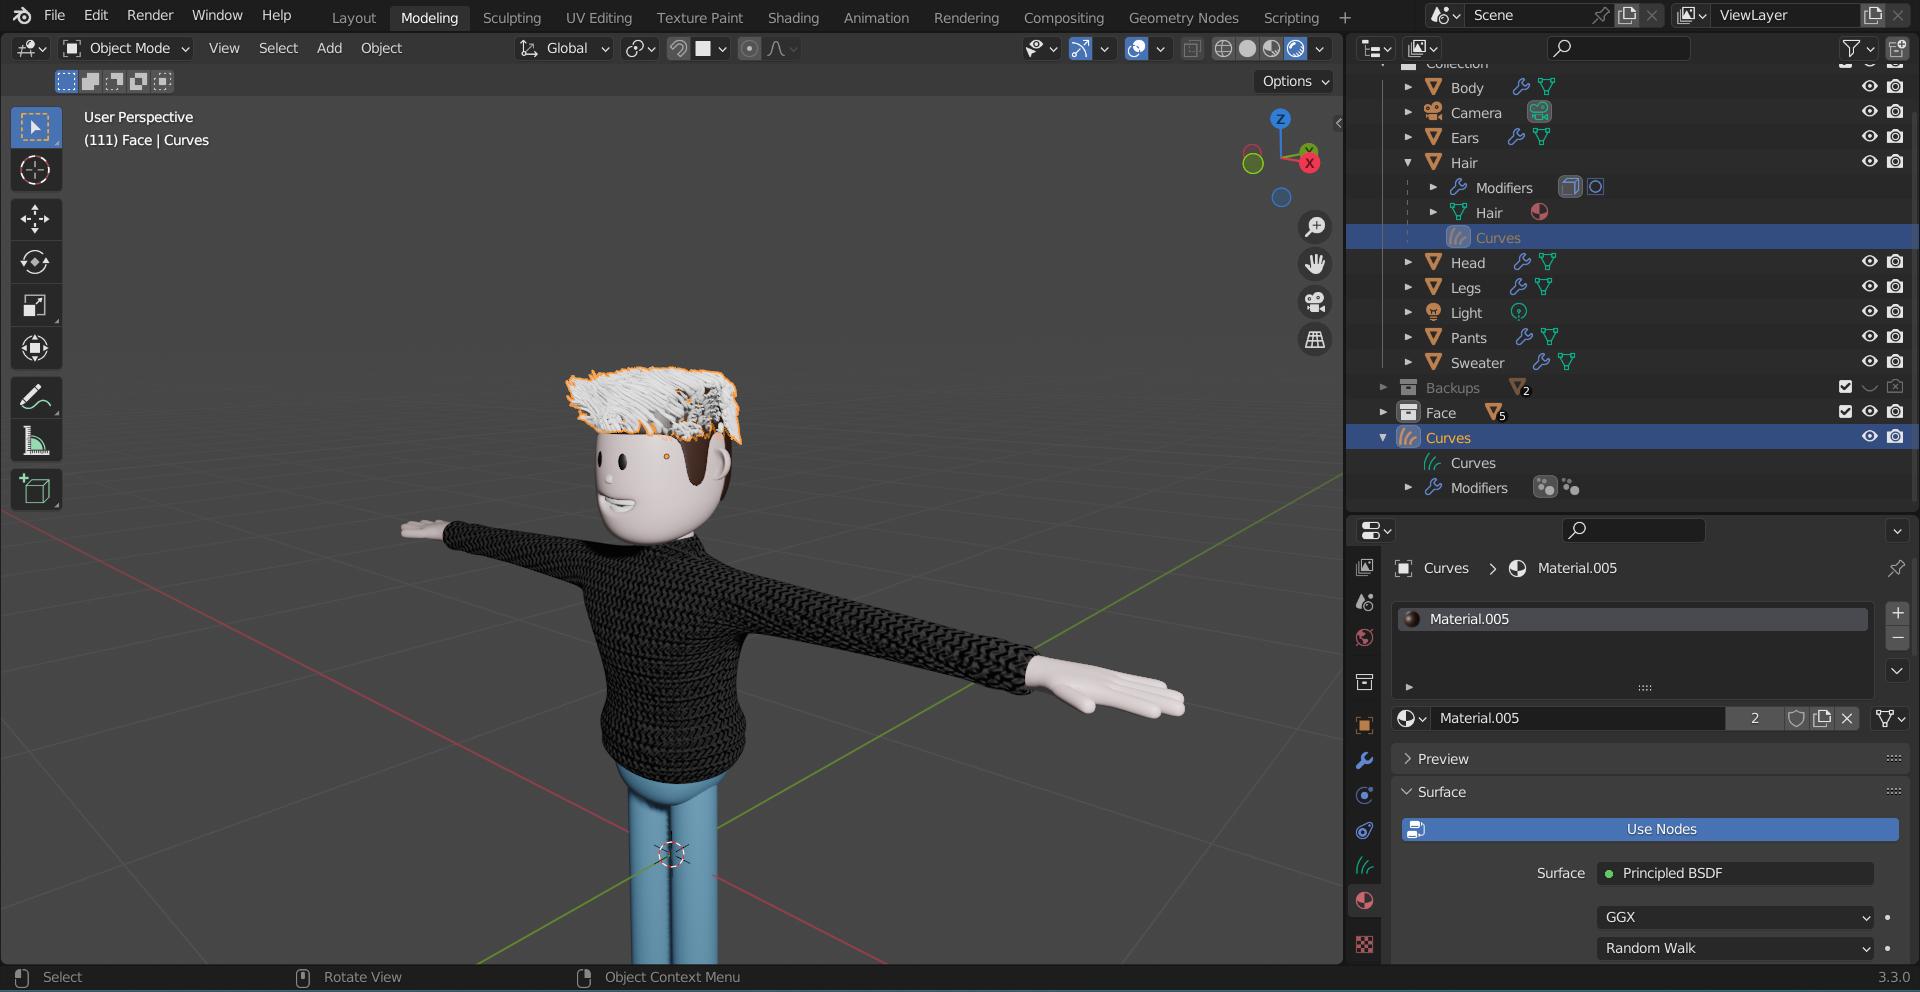1920x992 pixels.
Task: Hide the Head object in viewport
Action: [x=1869, y=262]
